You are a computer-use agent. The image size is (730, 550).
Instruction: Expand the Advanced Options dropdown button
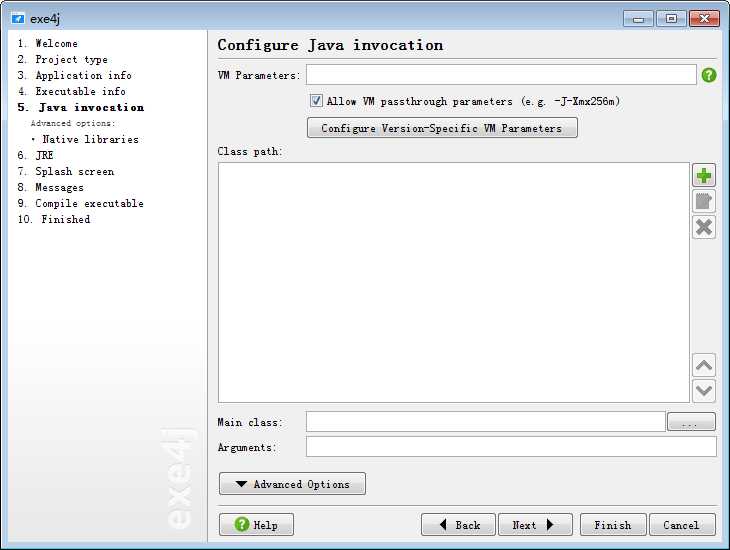click(x=292, y=484)
